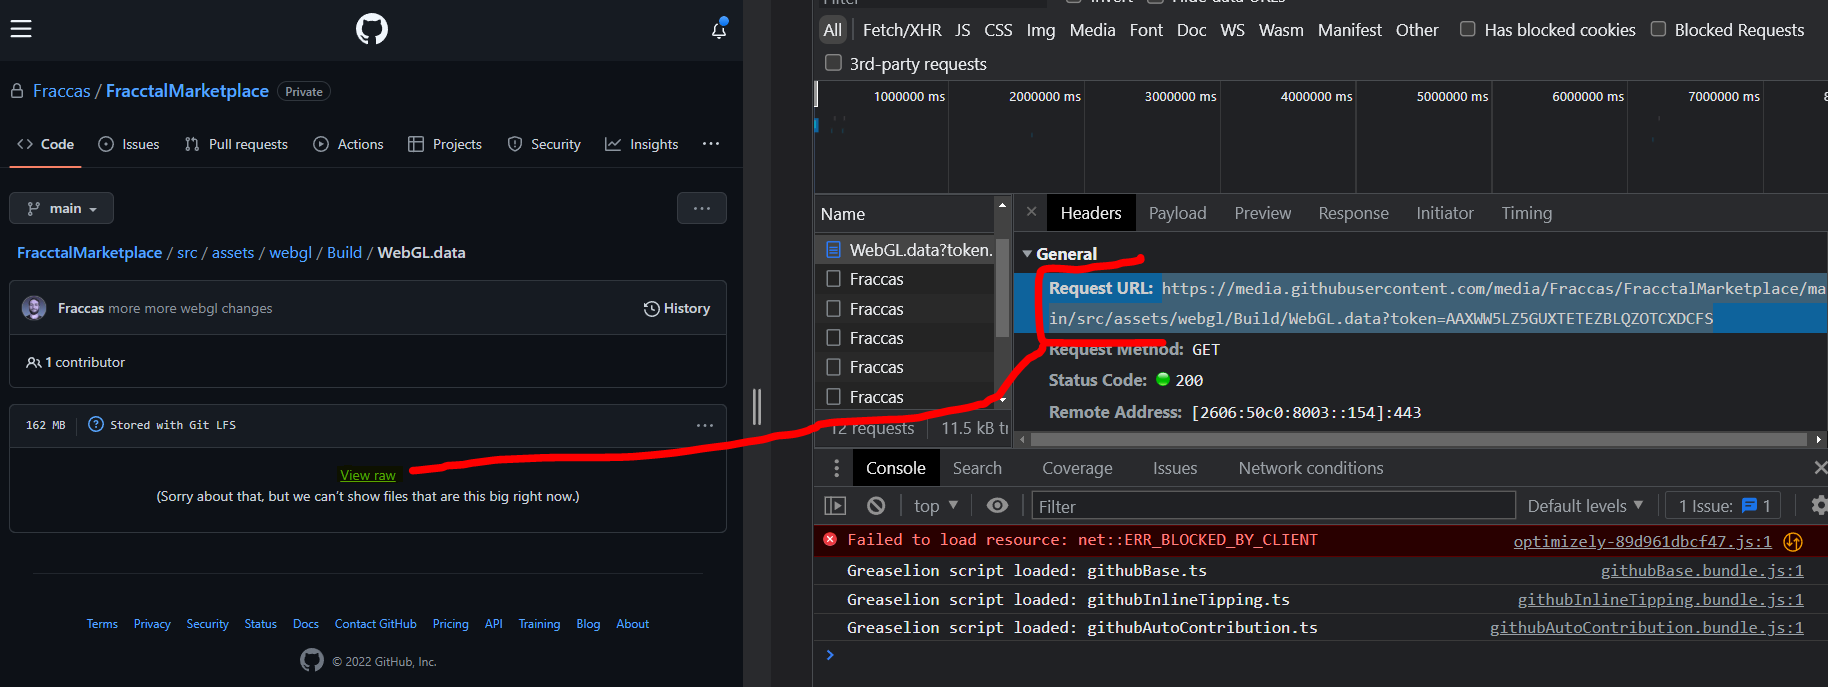Image resolution: width=1828 pixels, height=687 pixels.
Task: Open the notifications bell
Action: [719, 29]
